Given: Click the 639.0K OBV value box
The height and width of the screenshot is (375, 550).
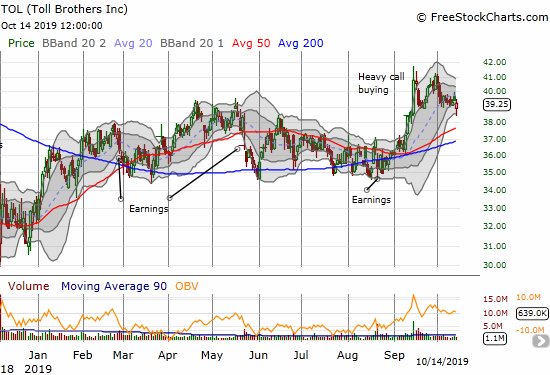Looking at the screenshot, I should click(x=532, y=313).
